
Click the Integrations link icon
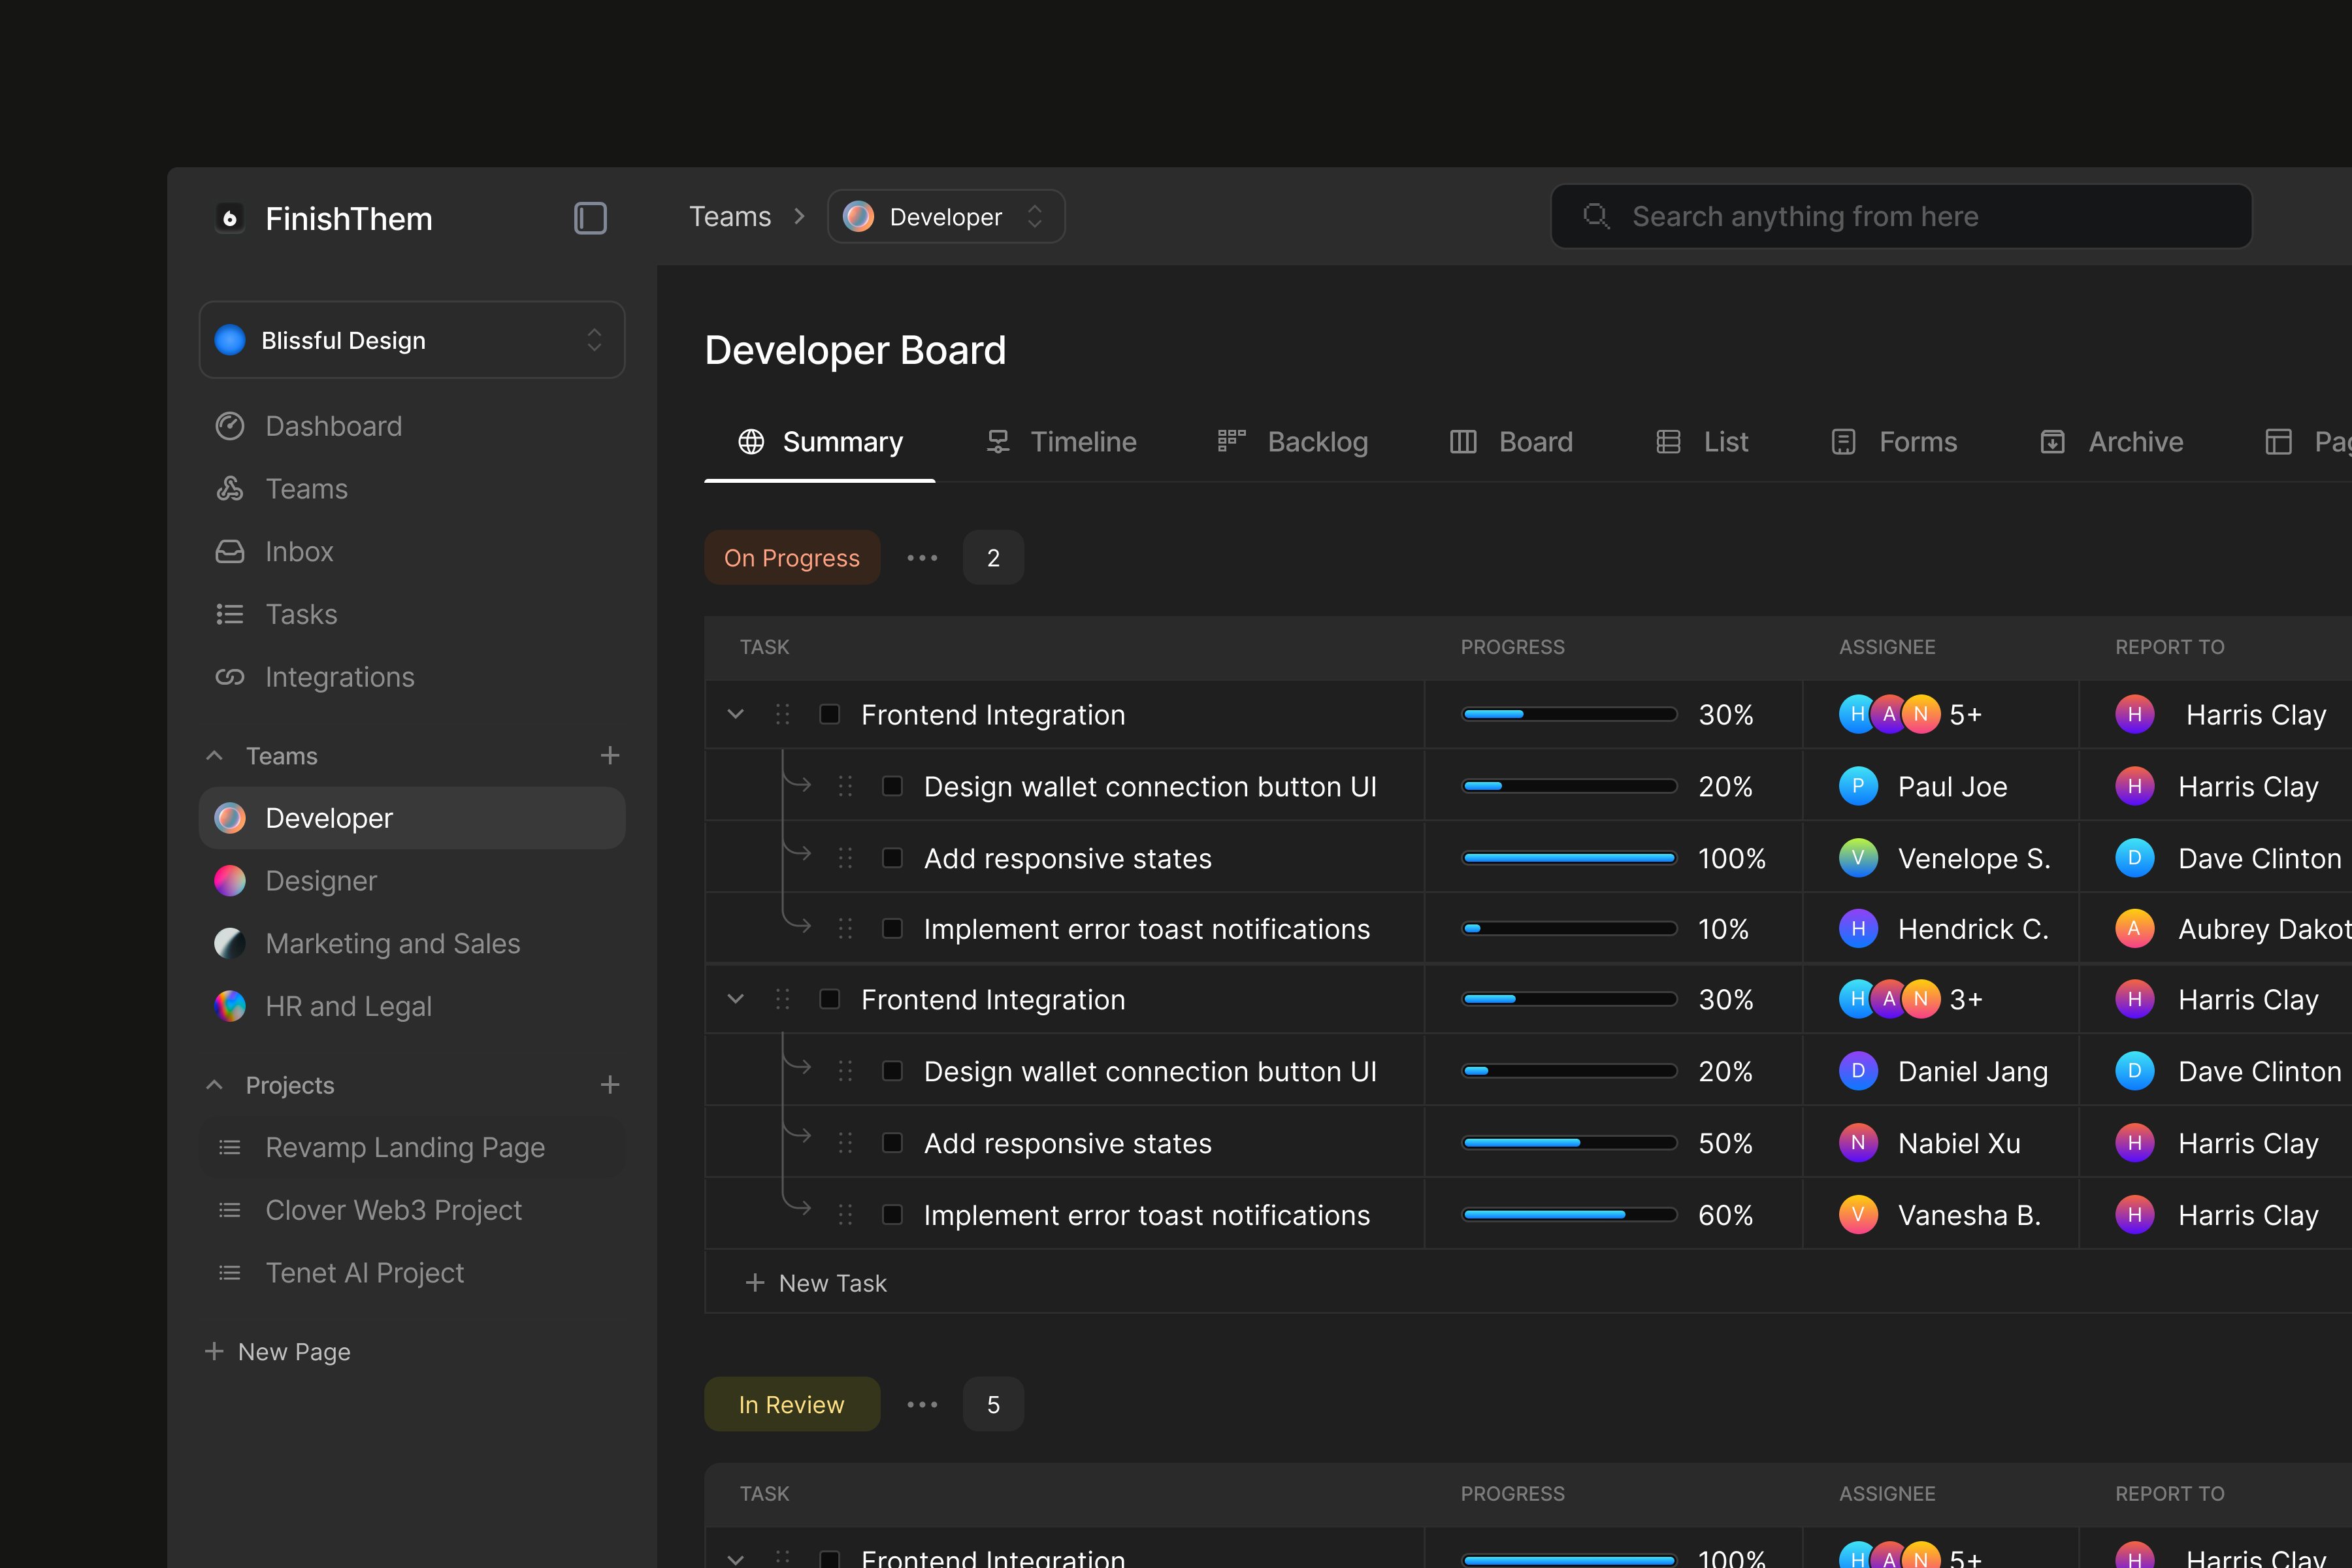pyautogui.click(x=230, y=677)
